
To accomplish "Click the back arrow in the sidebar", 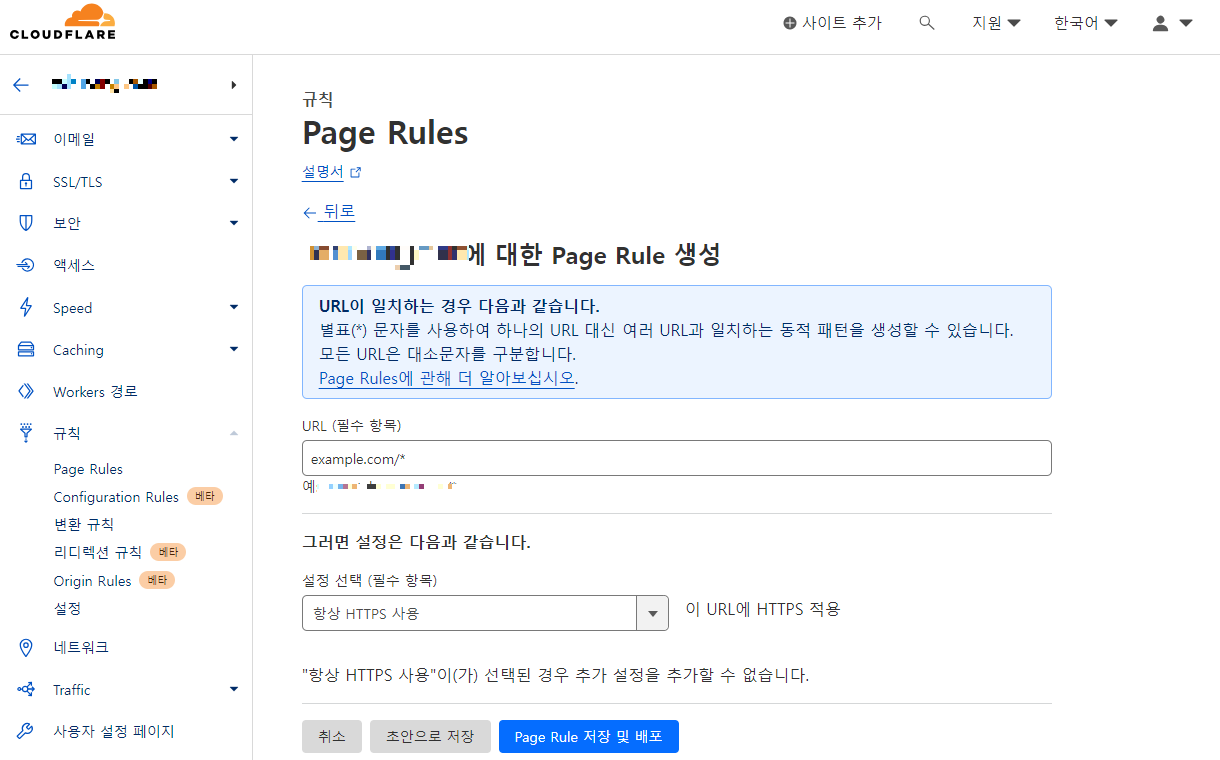I will click(x=21, y=85).
